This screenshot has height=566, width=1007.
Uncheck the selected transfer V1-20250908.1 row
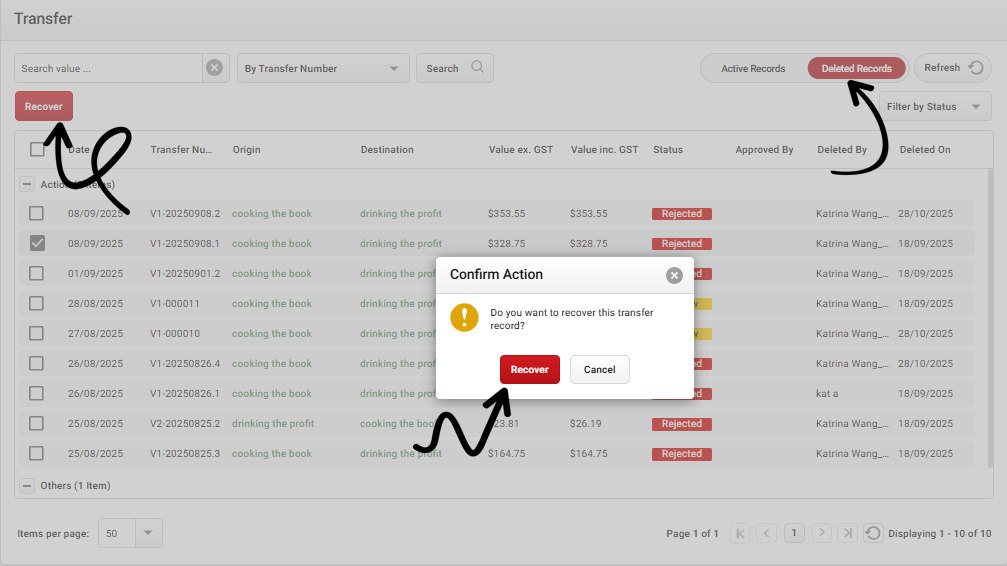[36, 243]
